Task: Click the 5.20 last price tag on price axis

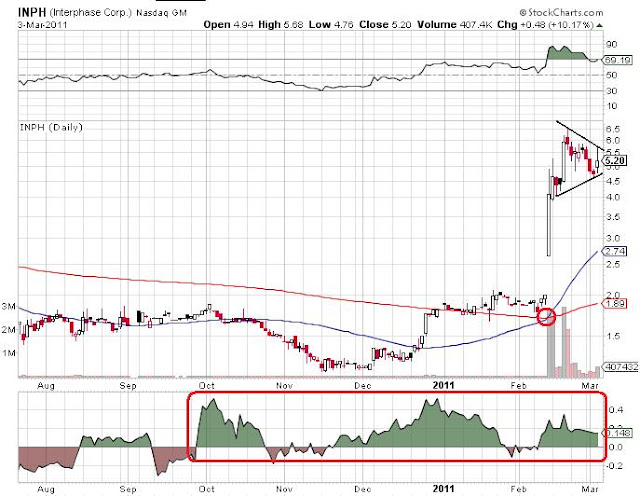Action: point(615,160)
